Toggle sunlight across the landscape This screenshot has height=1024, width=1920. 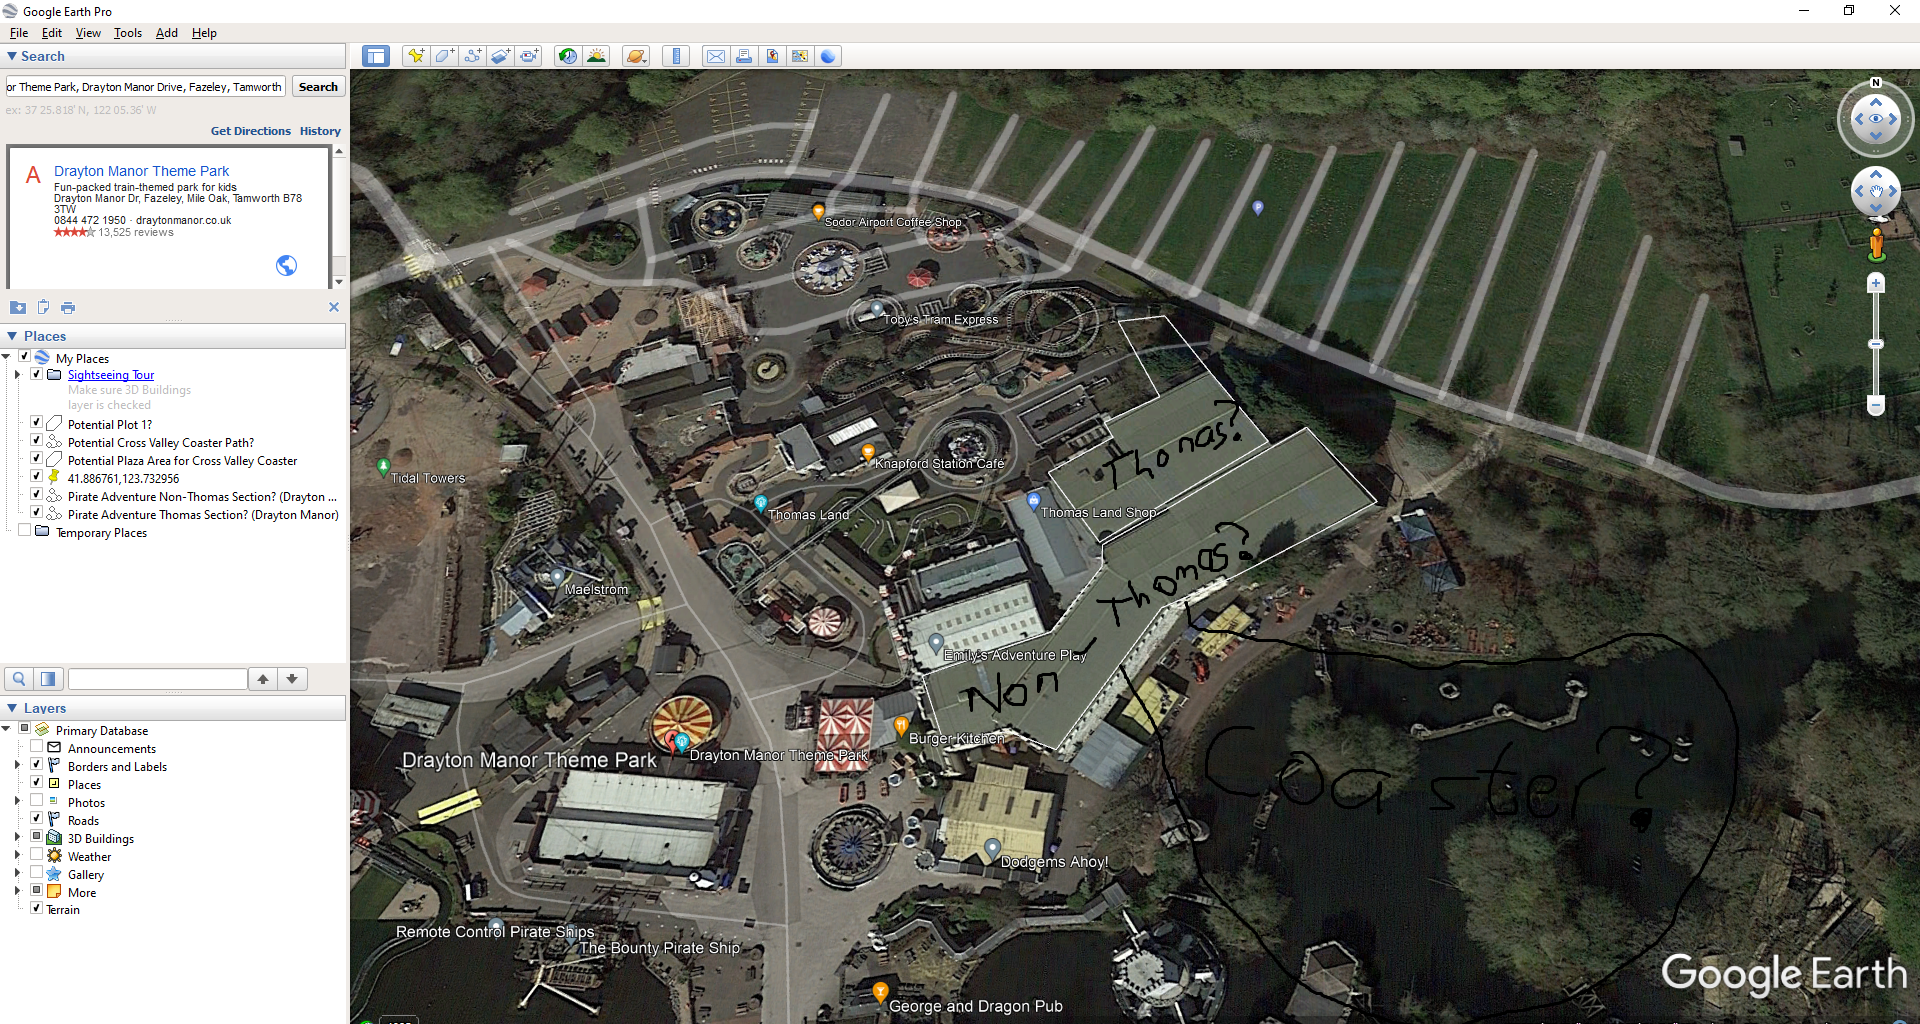(597, 56)
